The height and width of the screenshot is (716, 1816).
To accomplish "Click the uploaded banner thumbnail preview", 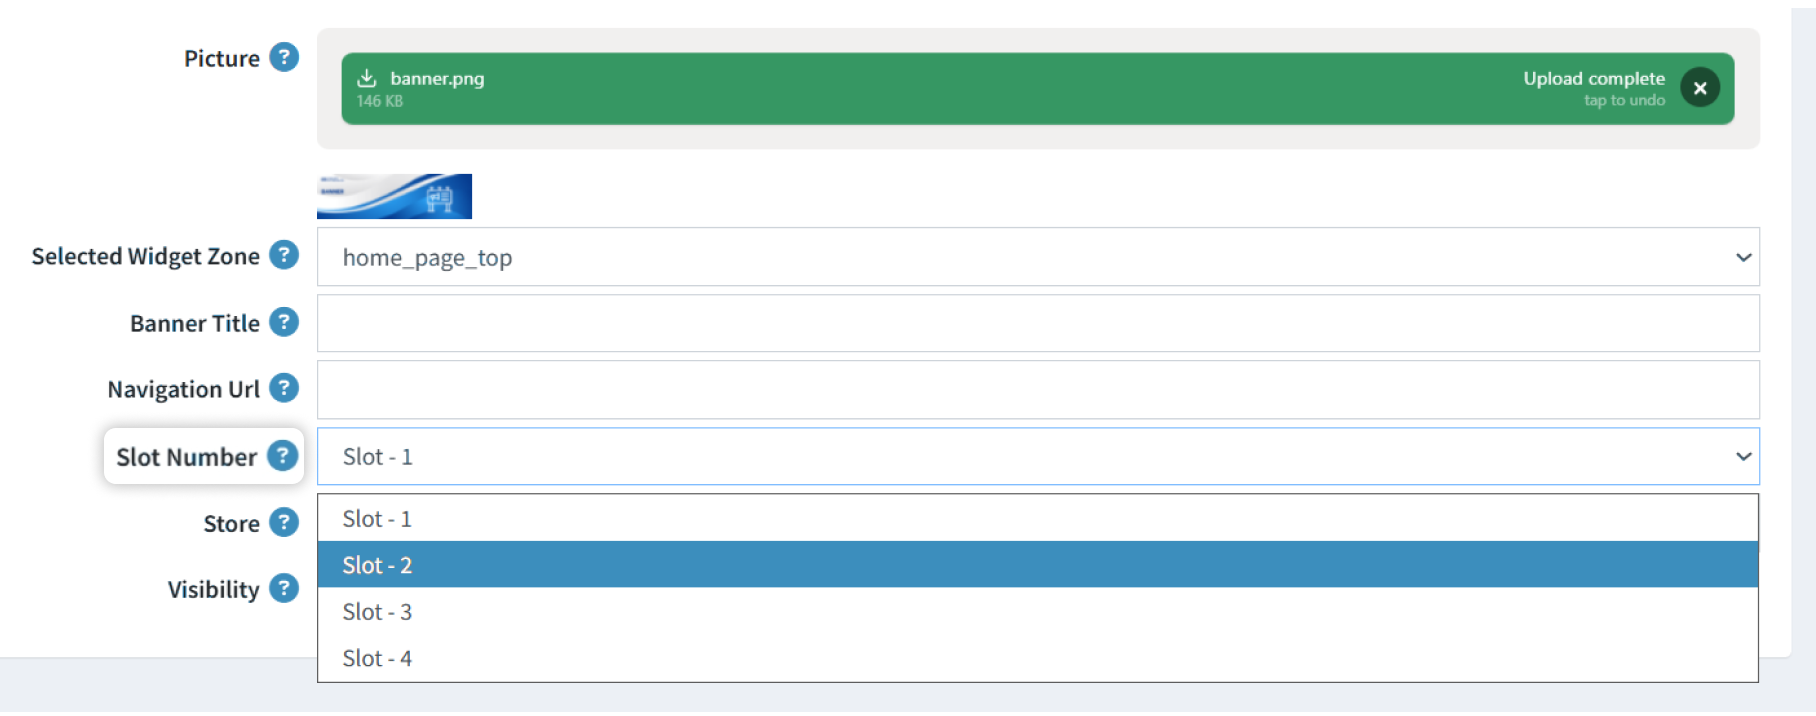I will (394, 196).
